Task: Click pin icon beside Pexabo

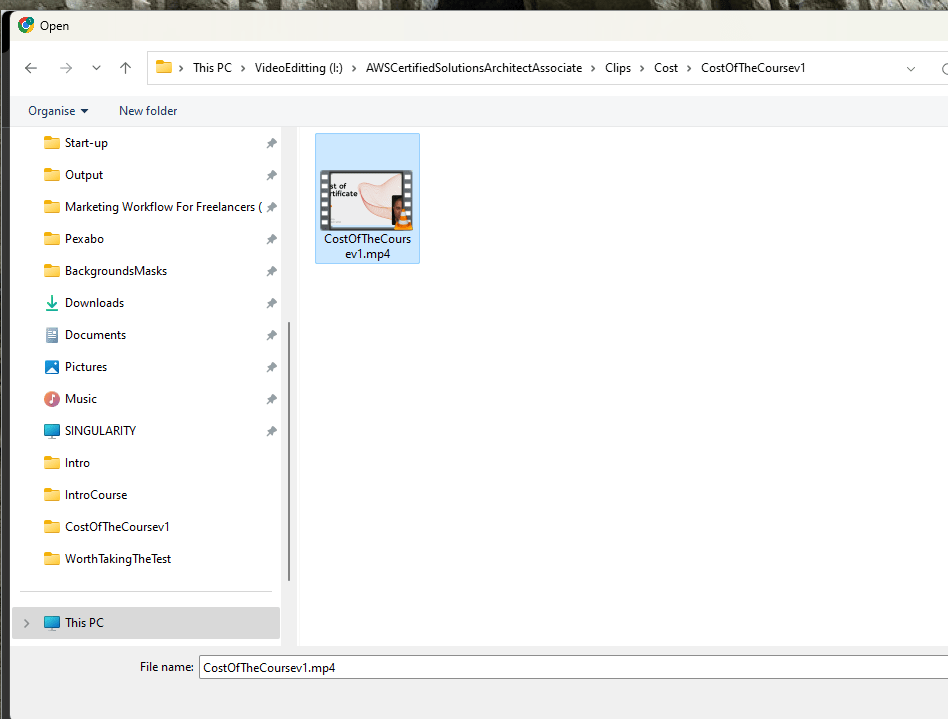Action: [271, 239]
